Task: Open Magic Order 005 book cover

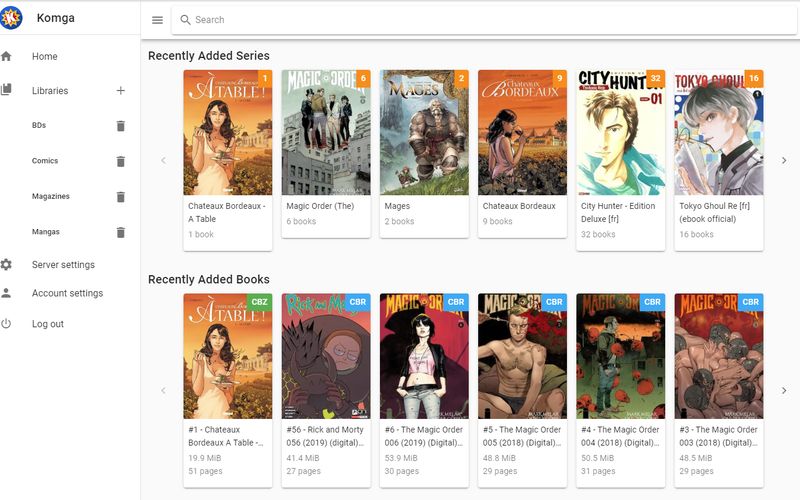Action: (522, 356)
